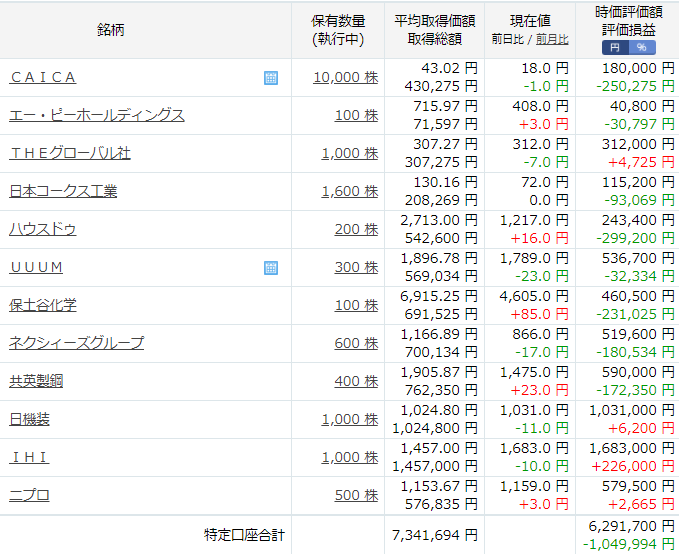Switch valuation display to percent (%)

pos(642,48)
